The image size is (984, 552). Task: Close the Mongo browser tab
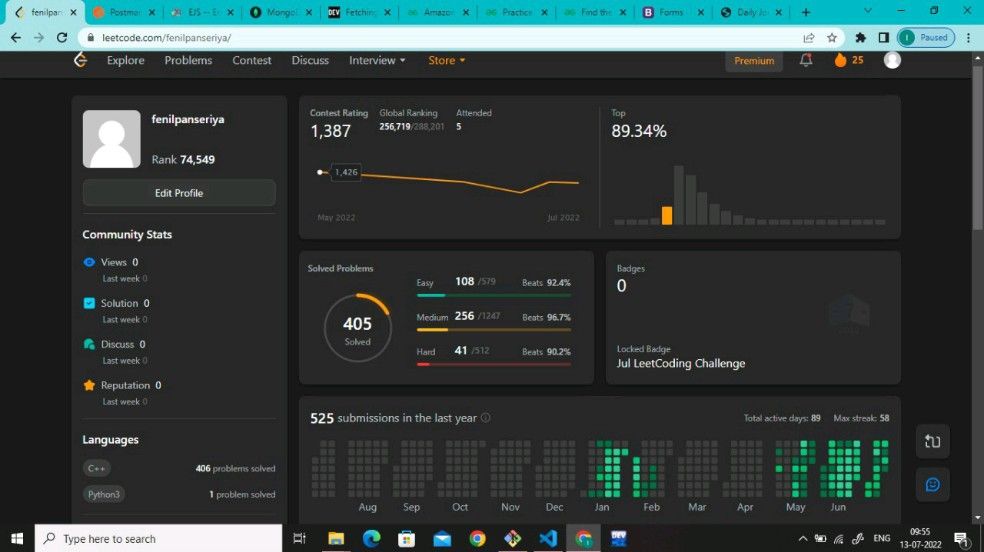pos(309,12)
